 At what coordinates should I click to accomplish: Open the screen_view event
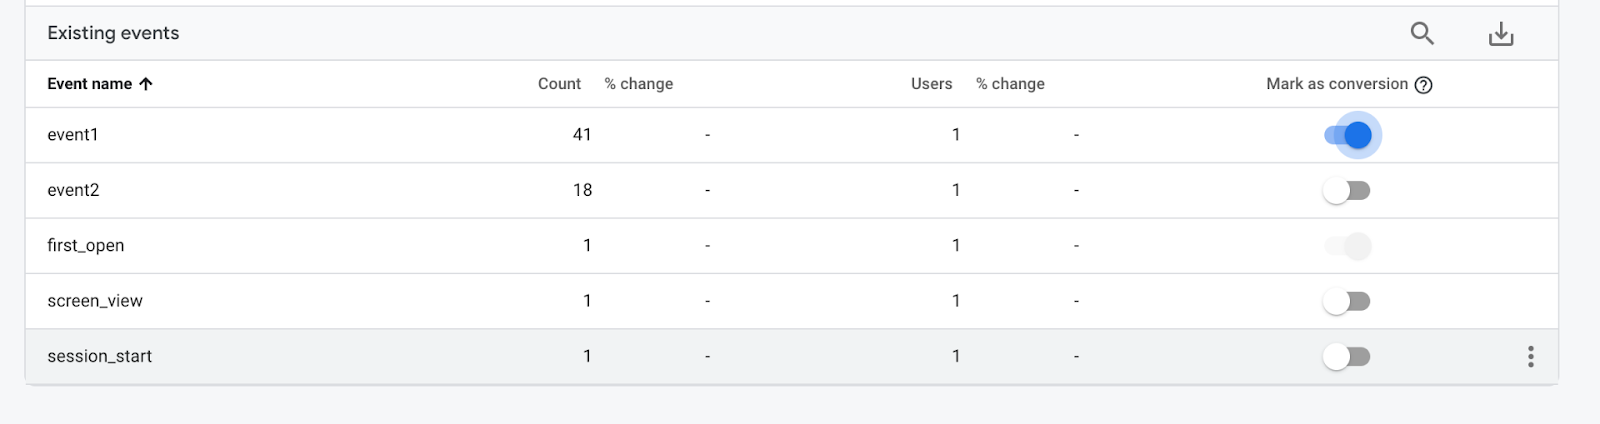[x=95, y=301]
